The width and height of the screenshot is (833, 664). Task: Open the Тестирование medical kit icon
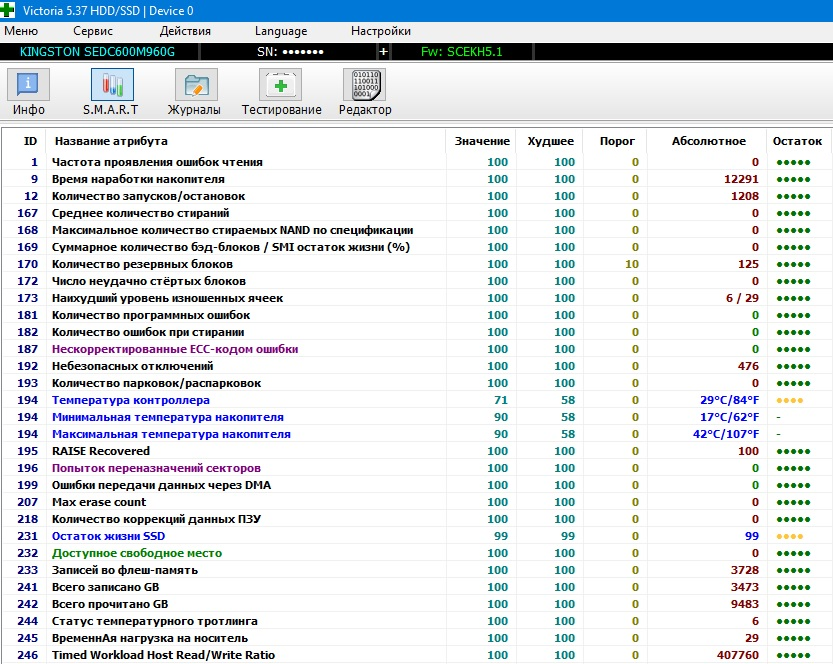(280, 84)
